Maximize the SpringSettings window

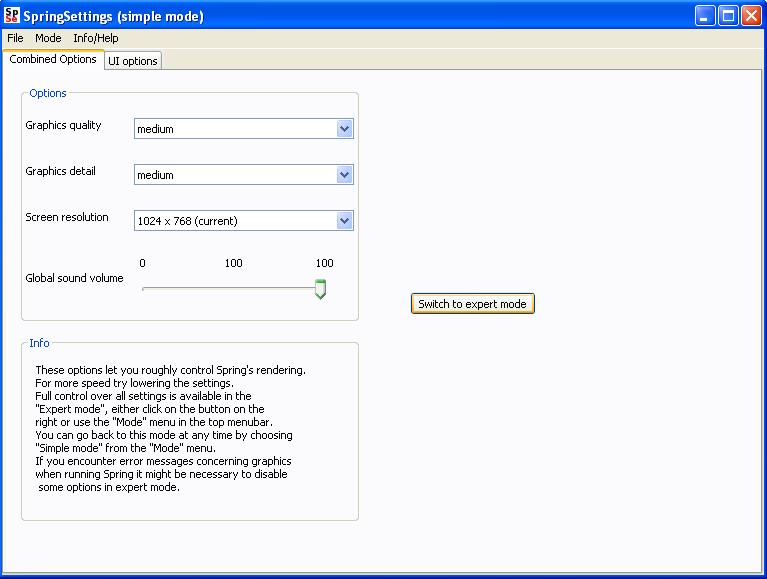tap(728, 16)
